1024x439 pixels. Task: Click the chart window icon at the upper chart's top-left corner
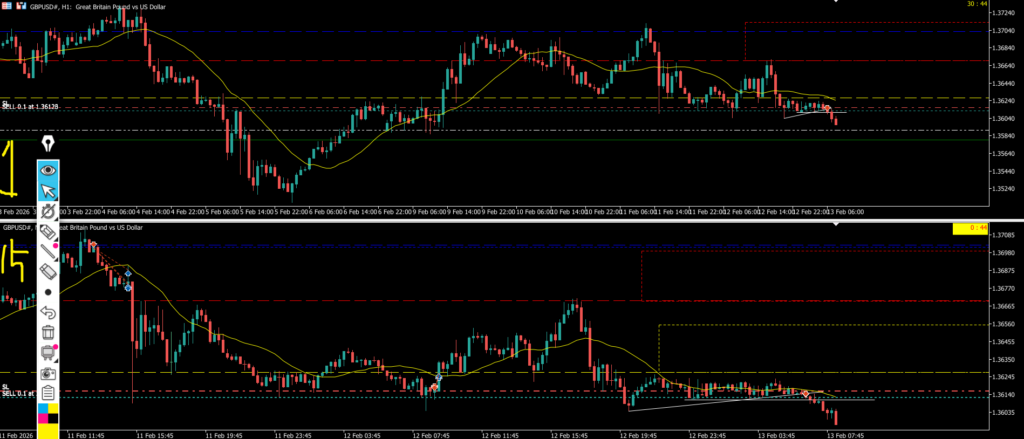[x=4, y=5]
